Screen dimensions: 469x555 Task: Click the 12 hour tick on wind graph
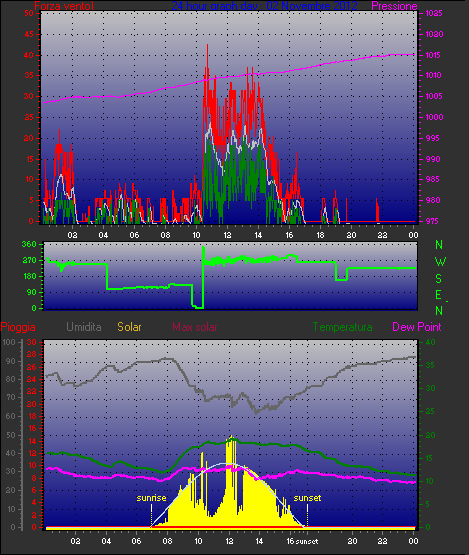coord(227,235)
